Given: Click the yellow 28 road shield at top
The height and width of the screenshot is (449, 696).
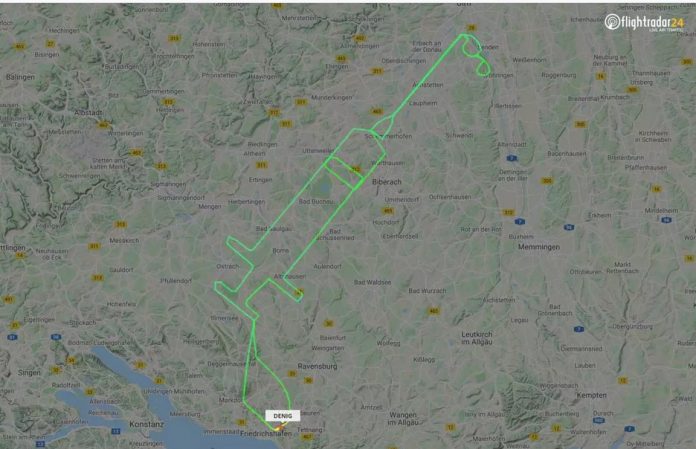Looking at the screenshot, I should (471, 28).
